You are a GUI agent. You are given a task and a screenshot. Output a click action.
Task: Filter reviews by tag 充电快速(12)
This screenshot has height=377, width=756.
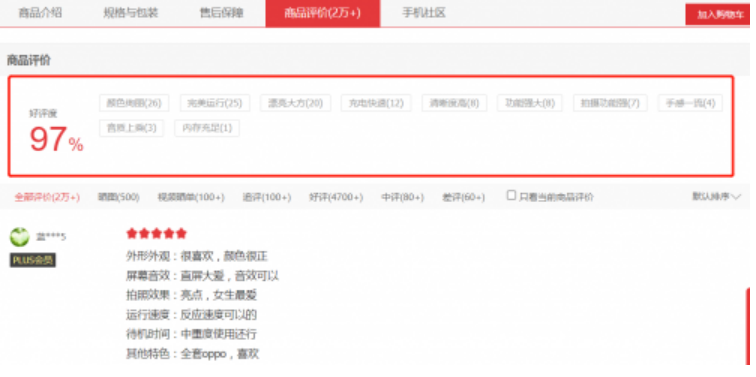[376, 103]
